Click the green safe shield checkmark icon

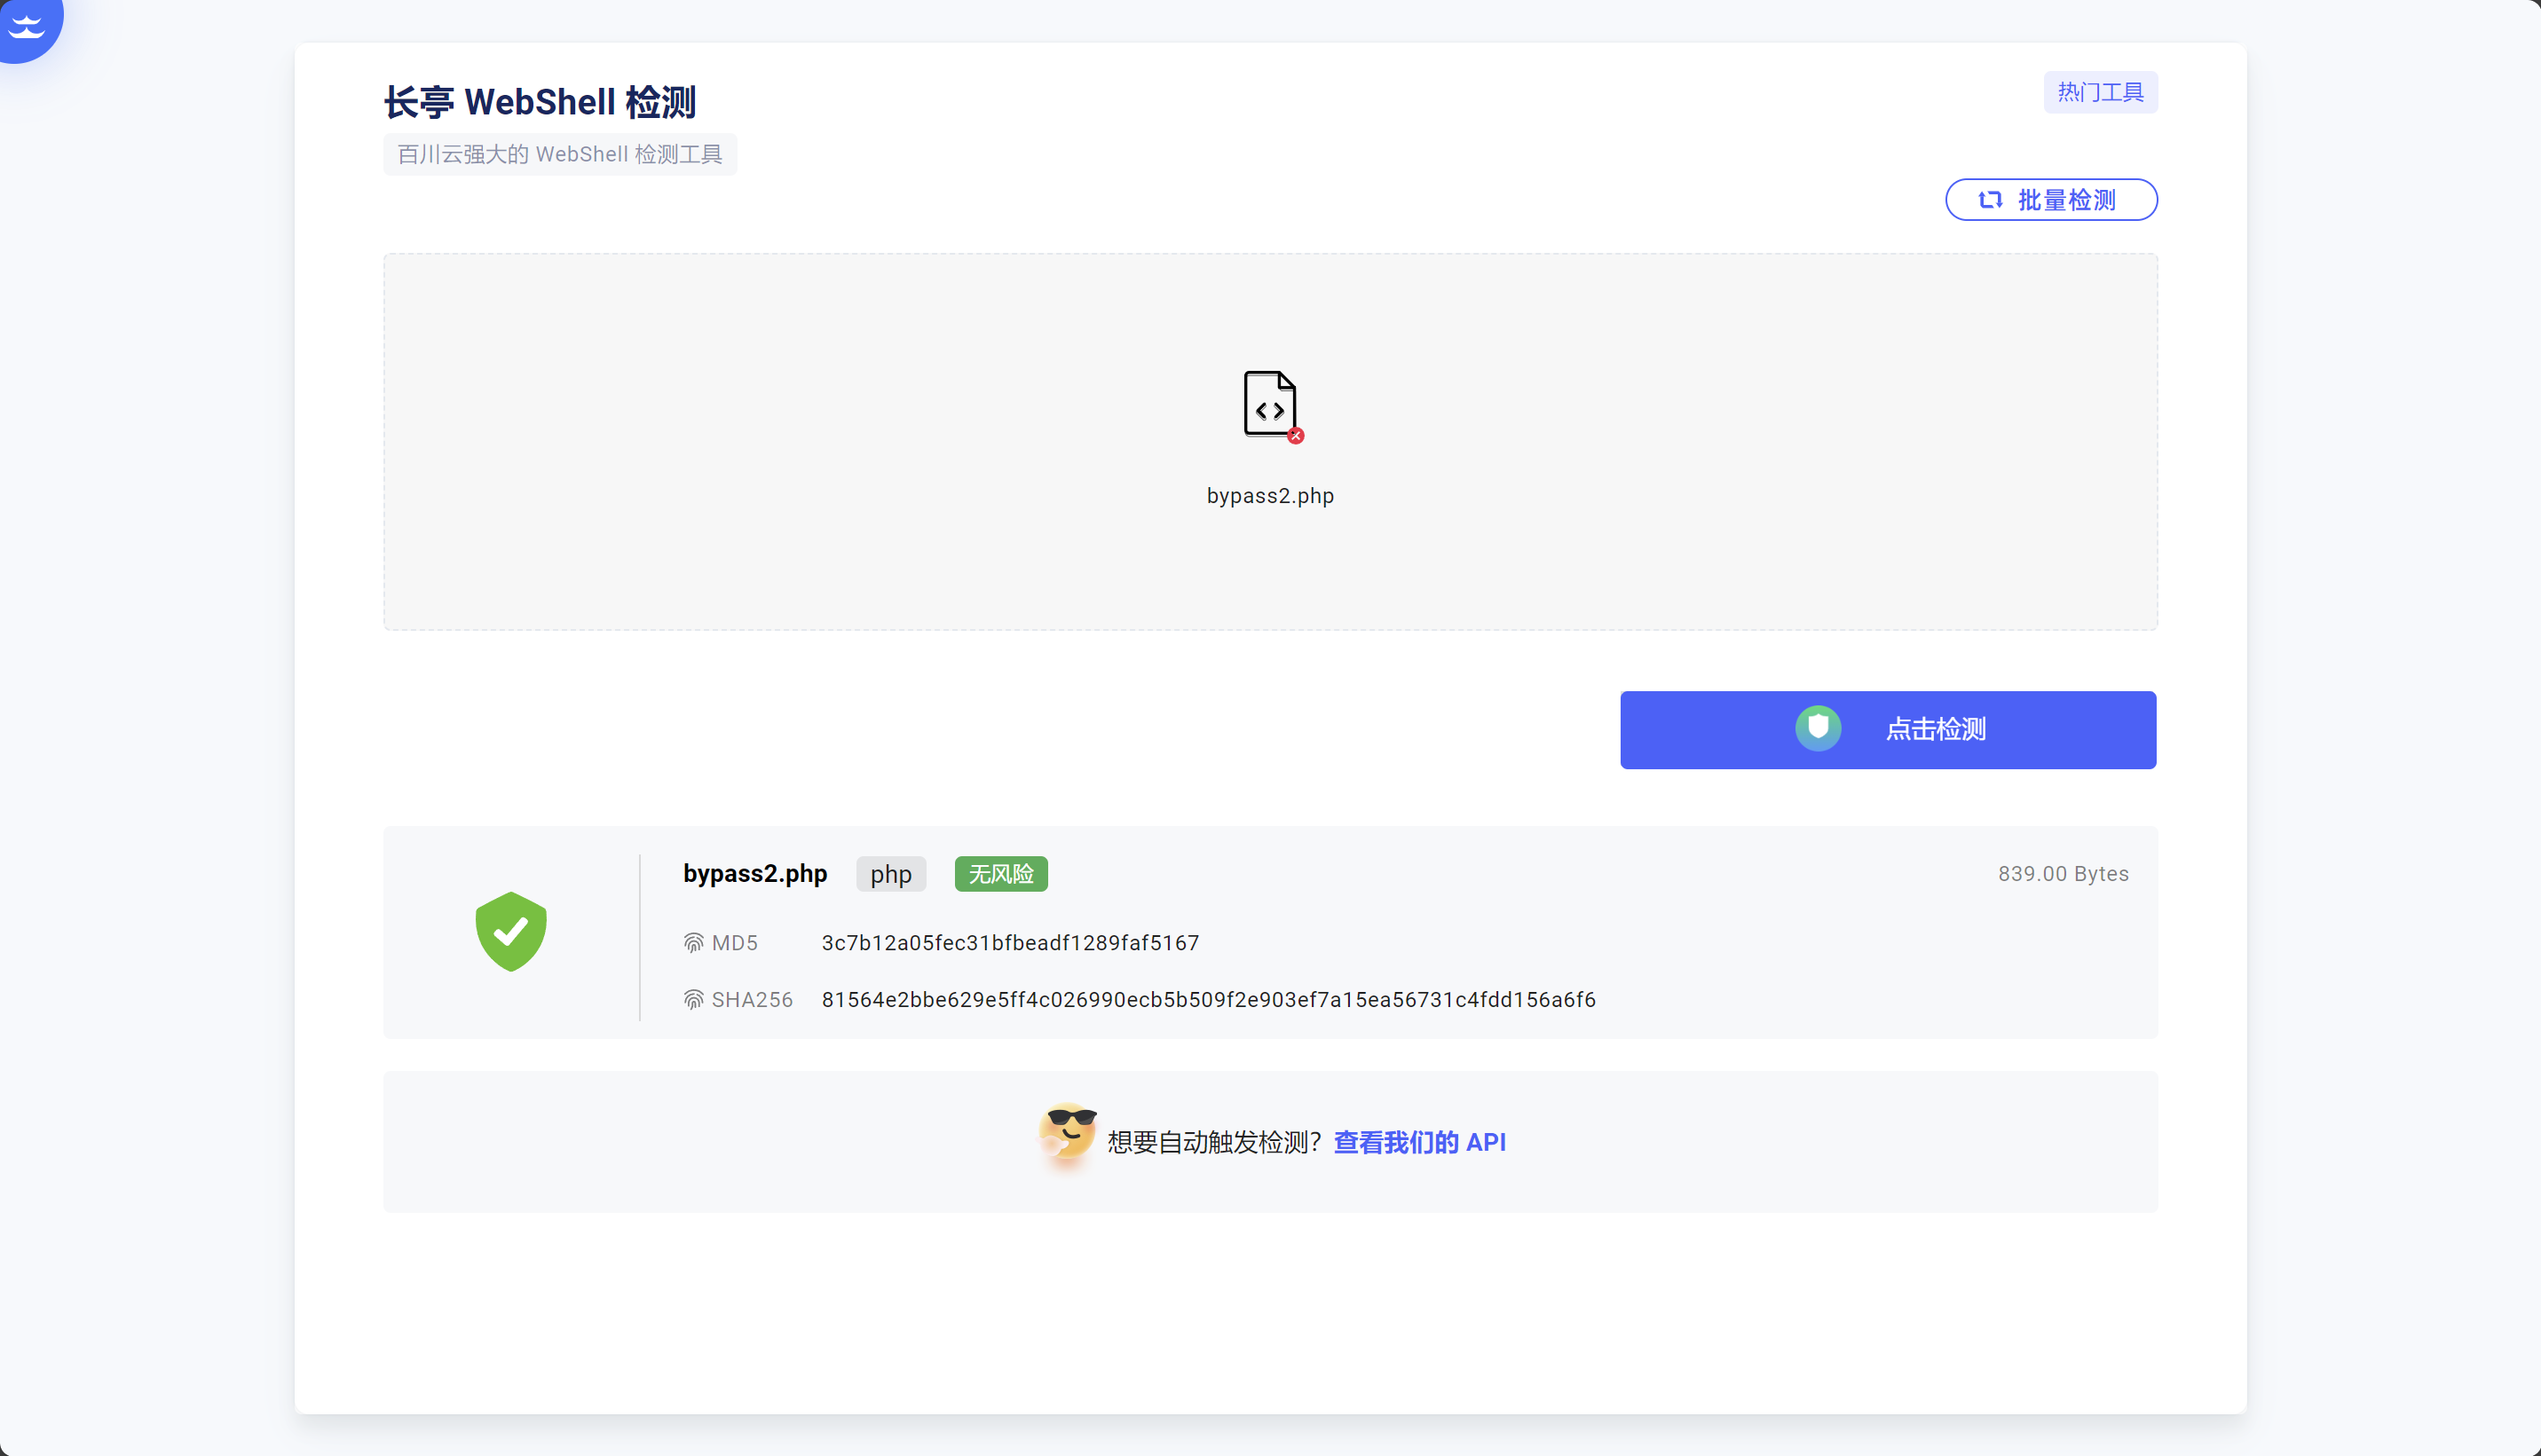tap(511, 931)
